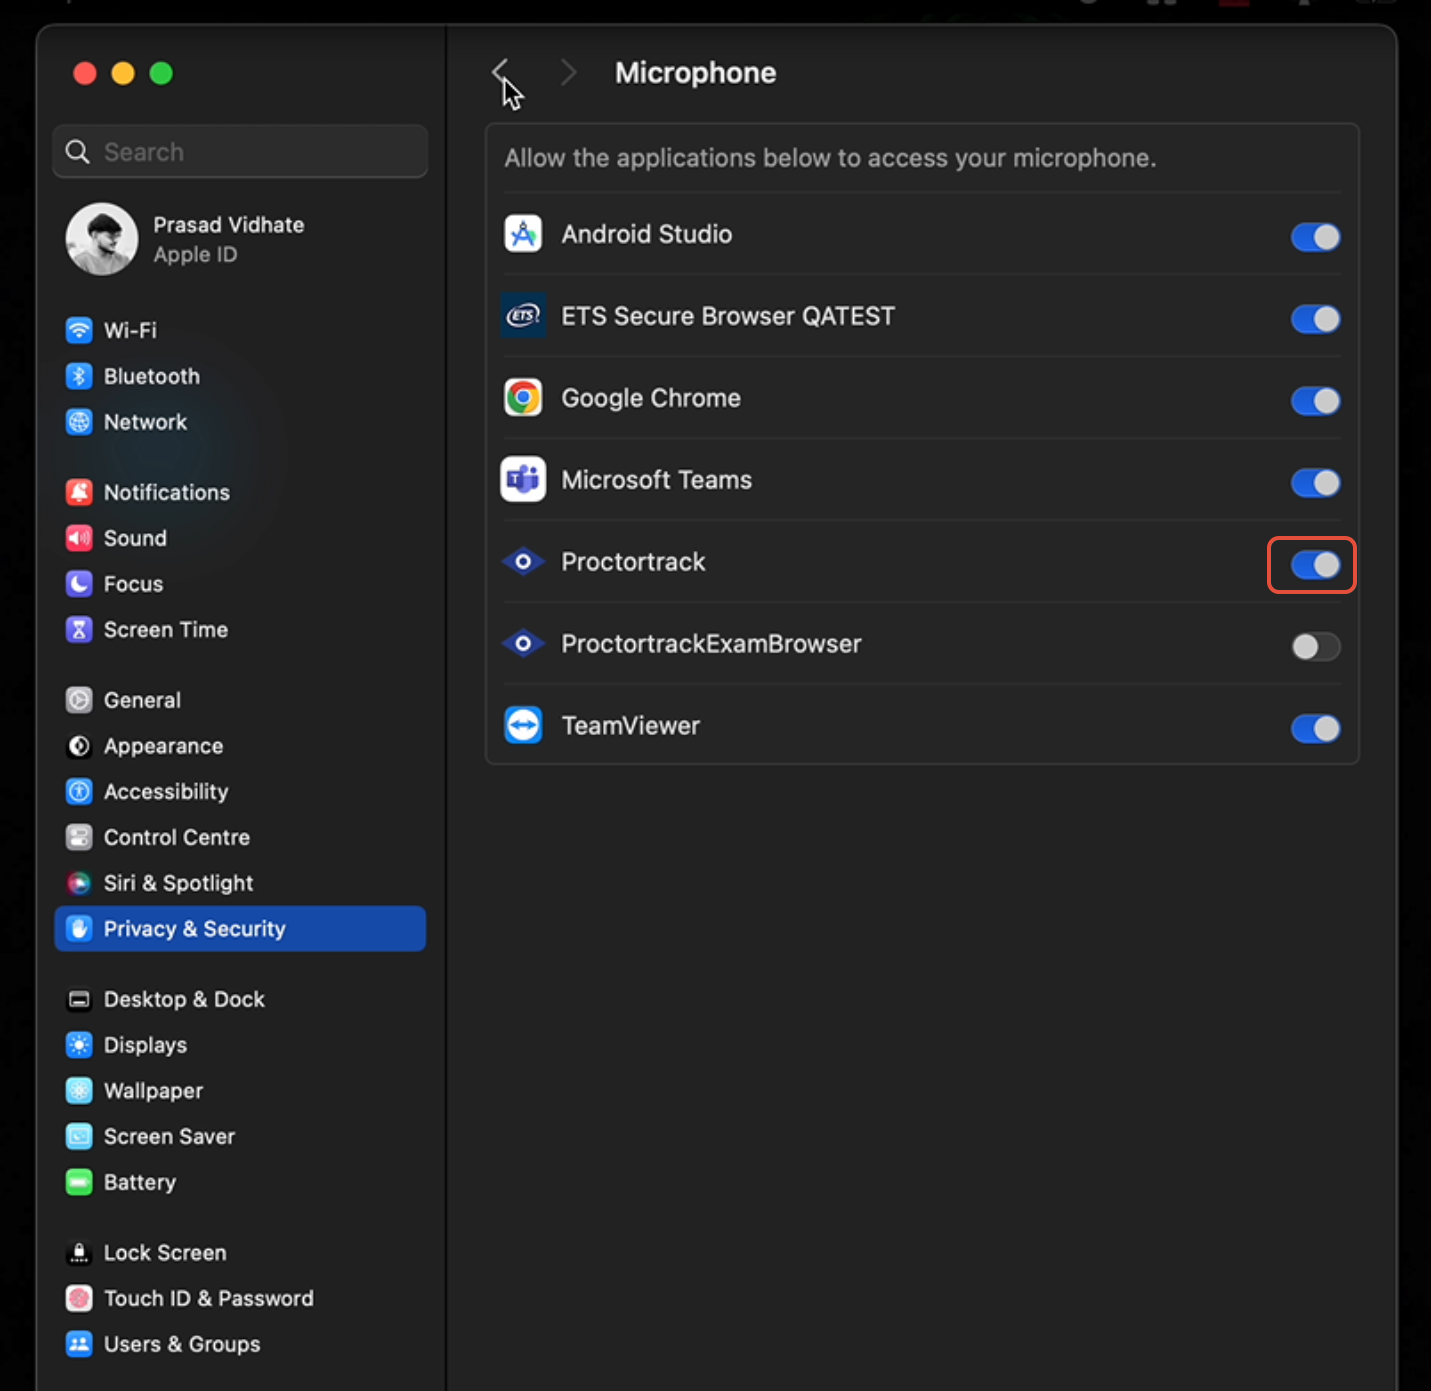Click the Proctortrack app name text
Image resolution: width=1431 pixels, height=1391 pixels.
[633, 562]
